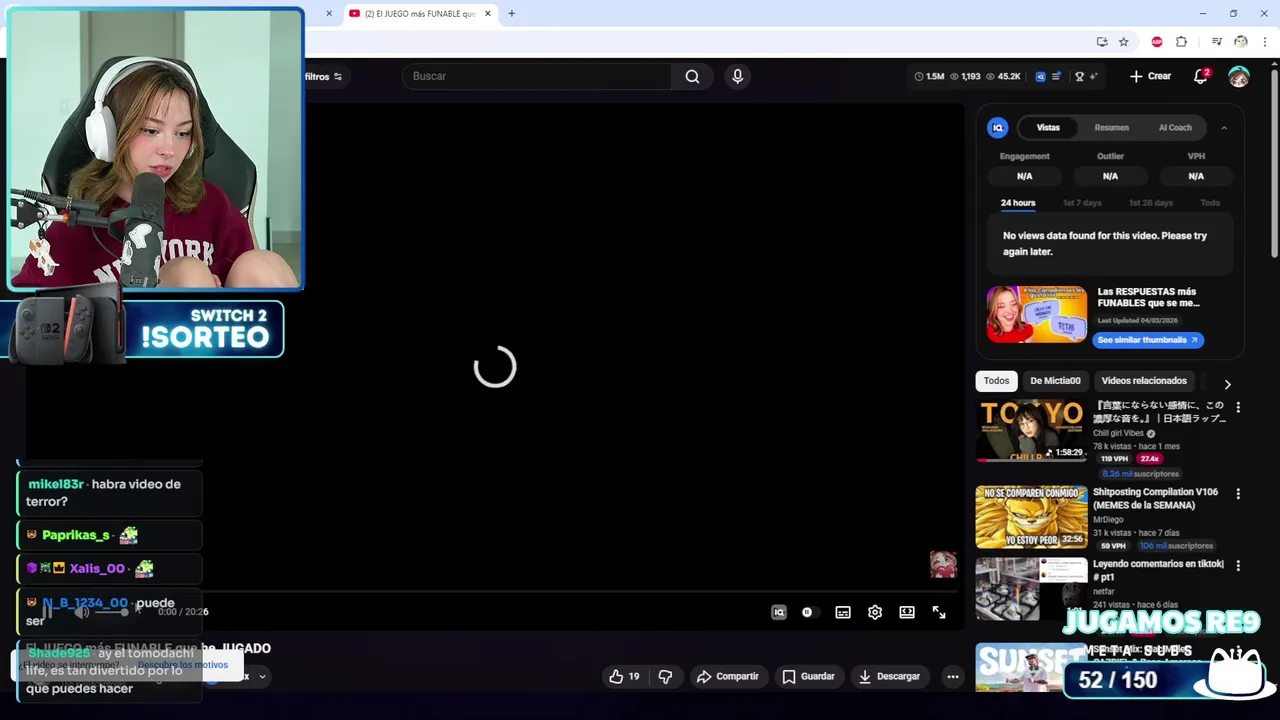Open Las RESPUESTAS más FUNABLES thumbnail

pos(1036,314)
